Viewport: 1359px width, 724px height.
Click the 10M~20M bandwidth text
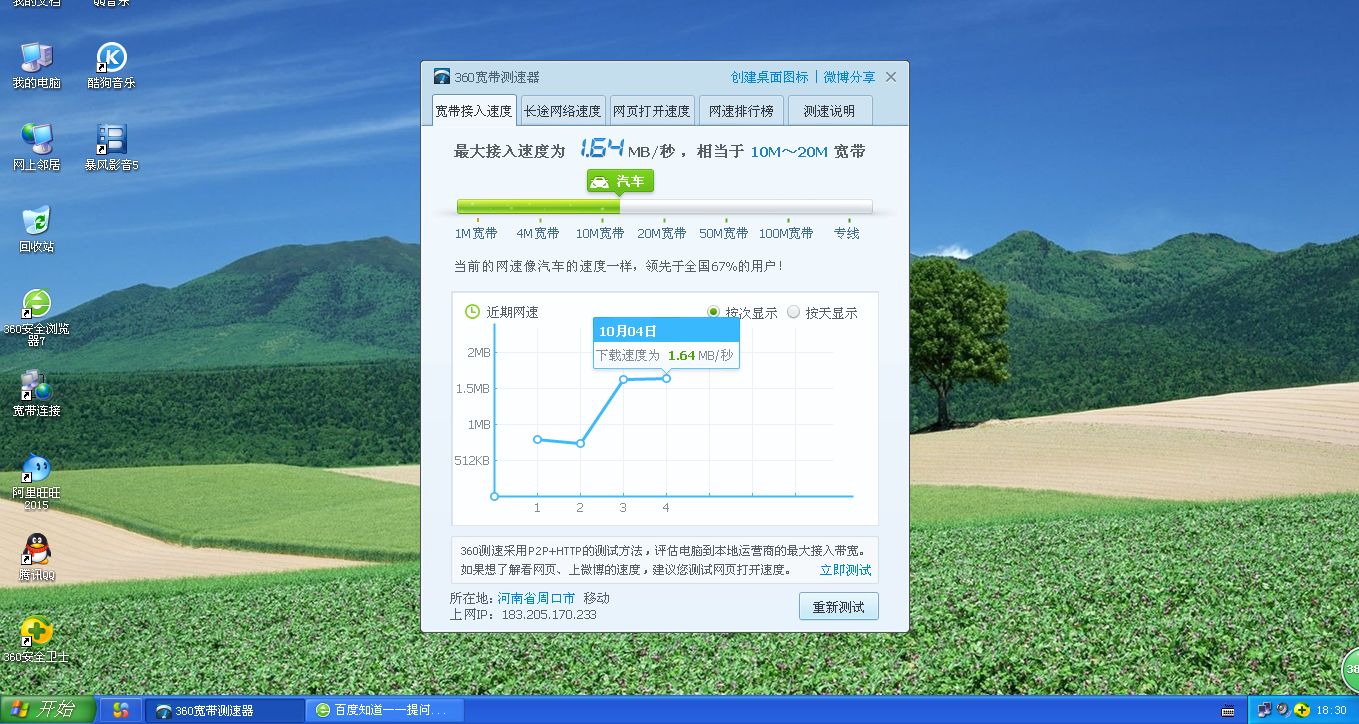[789, 151]
